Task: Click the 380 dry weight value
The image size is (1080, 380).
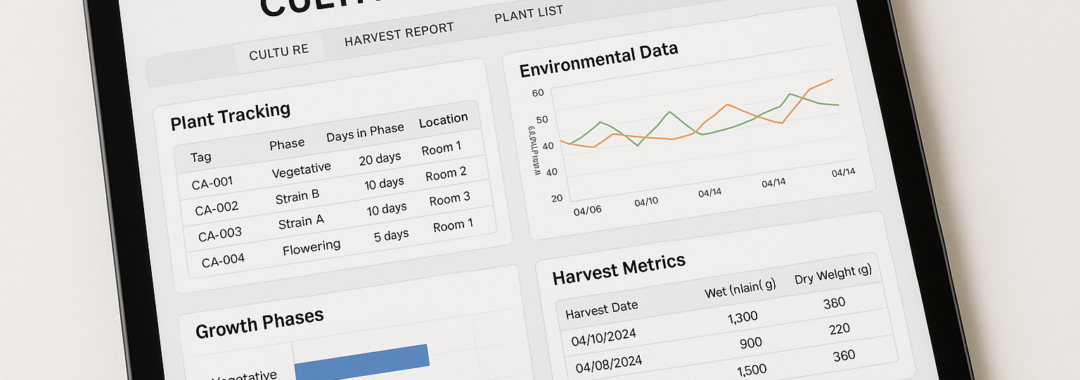Action: [x=834, y=303]
